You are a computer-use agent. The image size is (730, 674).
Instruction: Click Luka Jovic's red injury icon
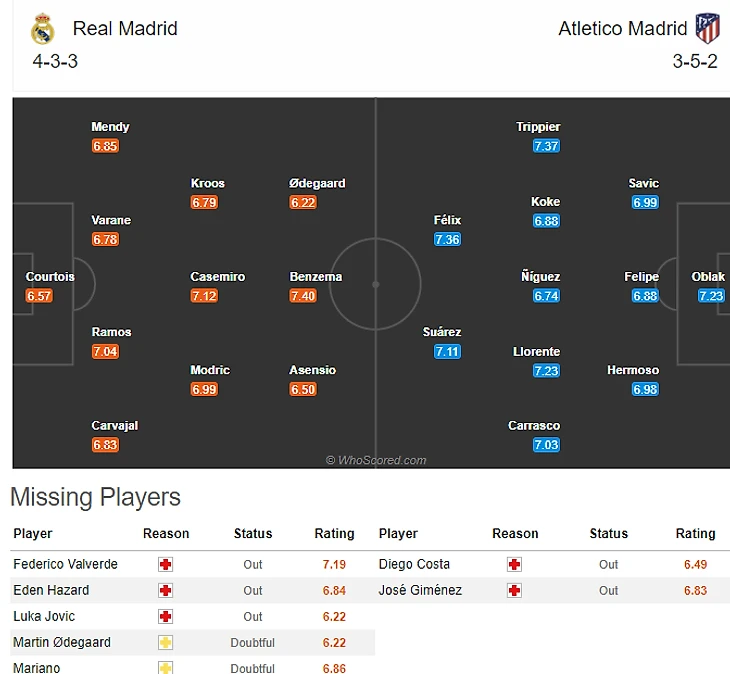click(165, 617)
